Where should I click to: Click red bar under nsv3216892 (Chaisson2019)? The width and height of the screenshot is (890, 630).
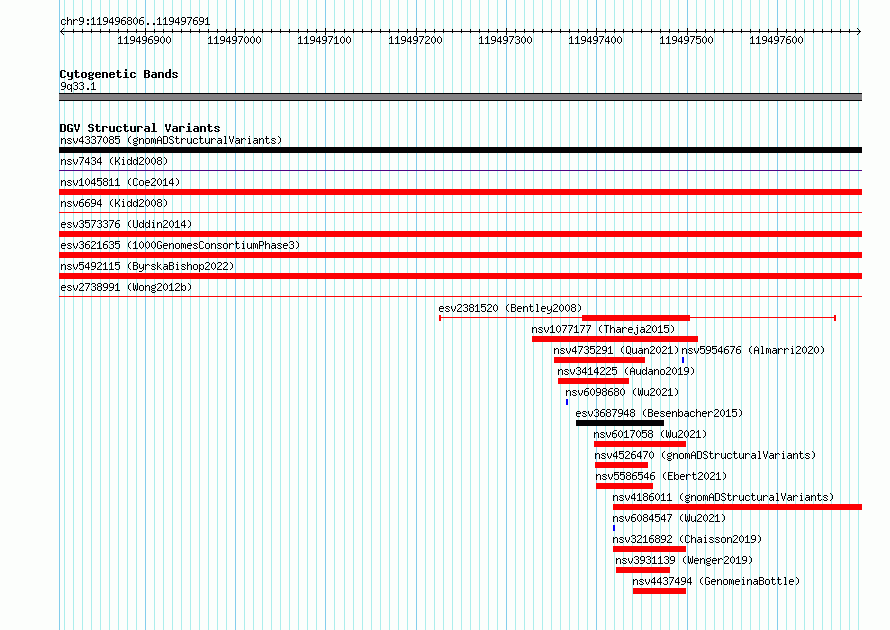649,549
